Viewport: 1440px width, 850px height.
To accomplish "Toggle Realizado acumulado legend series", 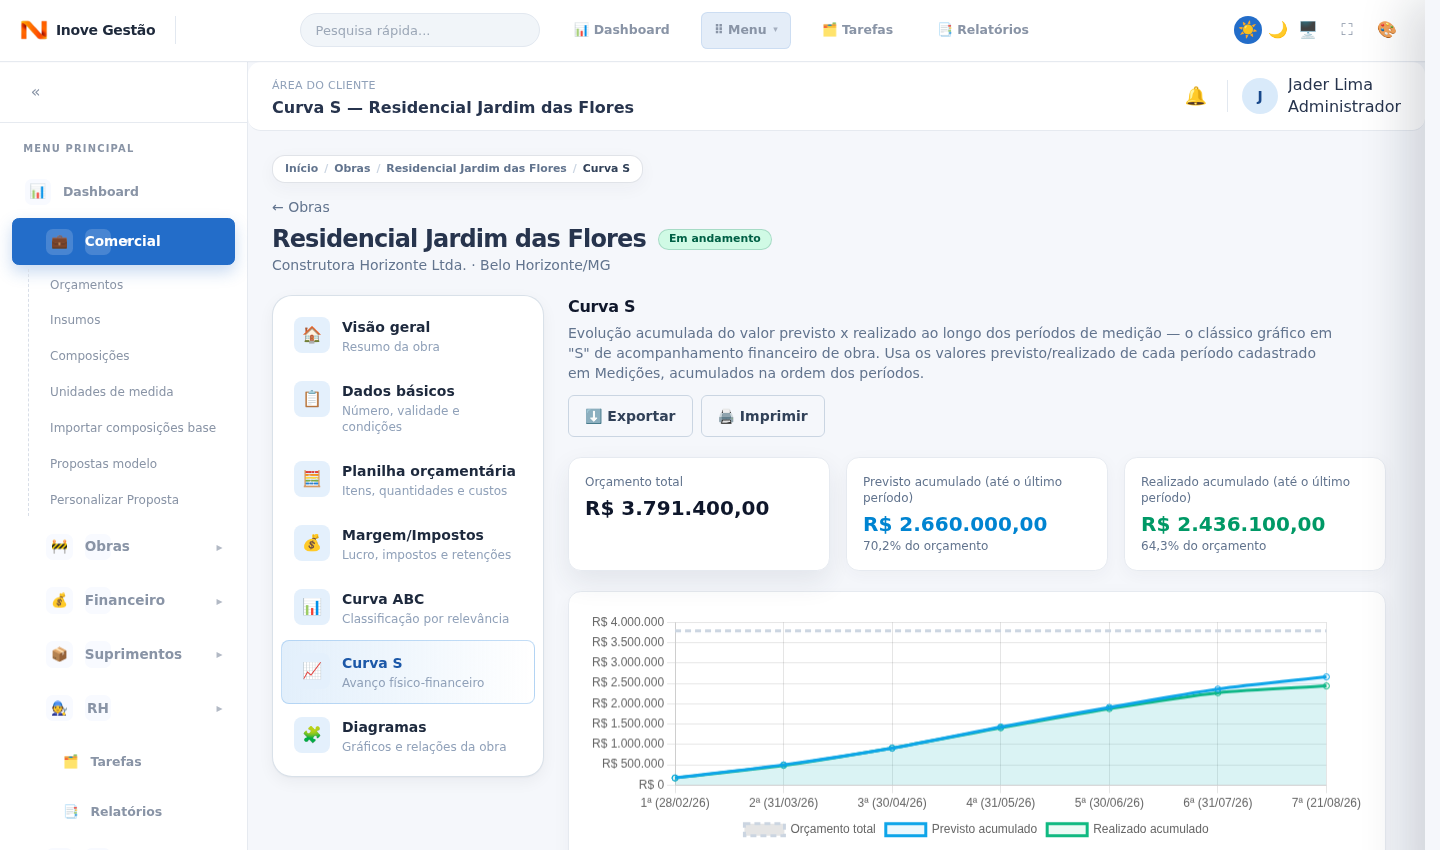I will (x=1127, y=829).
